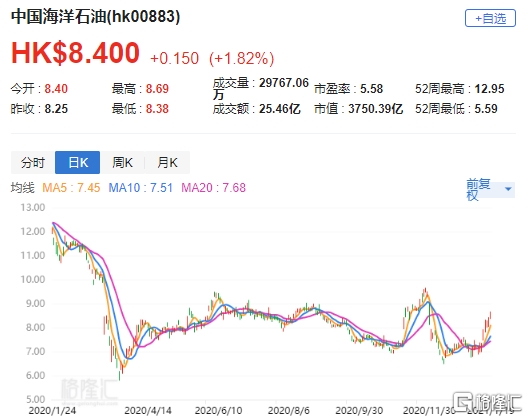This screenshot has width=528, height=419.
Task: Click the HK$8.400 current price
Action: pos(75,53)
